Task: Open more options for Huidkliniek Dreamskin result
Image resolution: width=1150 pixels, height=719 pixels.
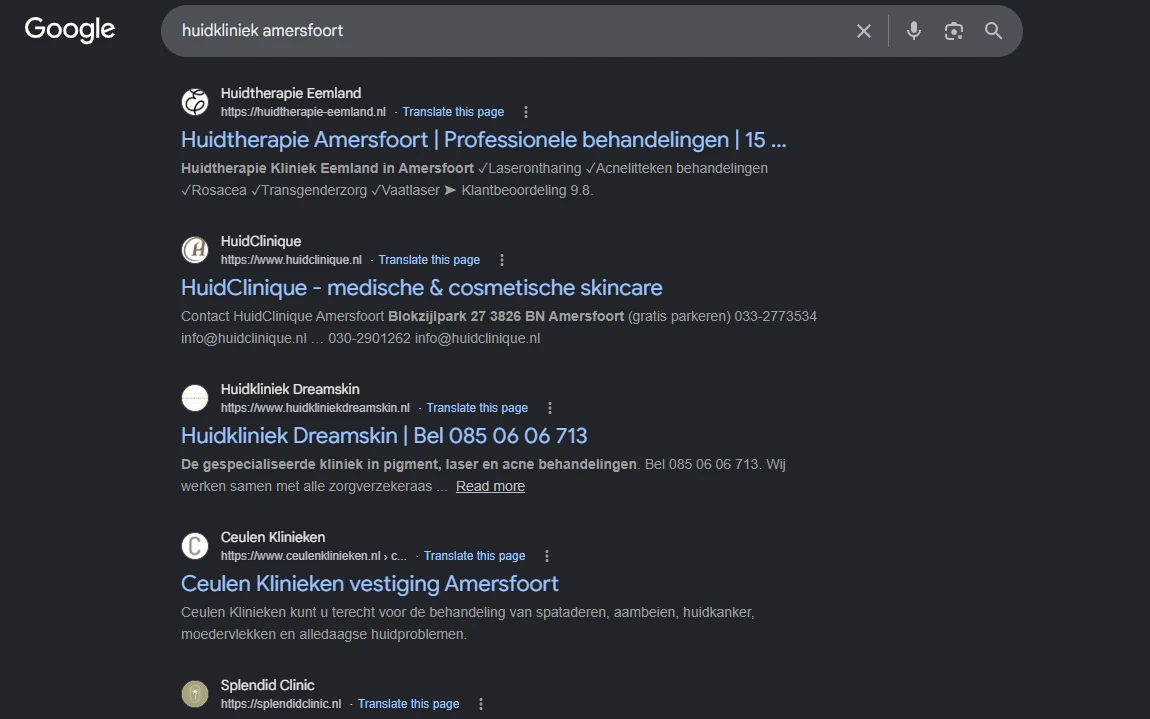Action: 550,408
